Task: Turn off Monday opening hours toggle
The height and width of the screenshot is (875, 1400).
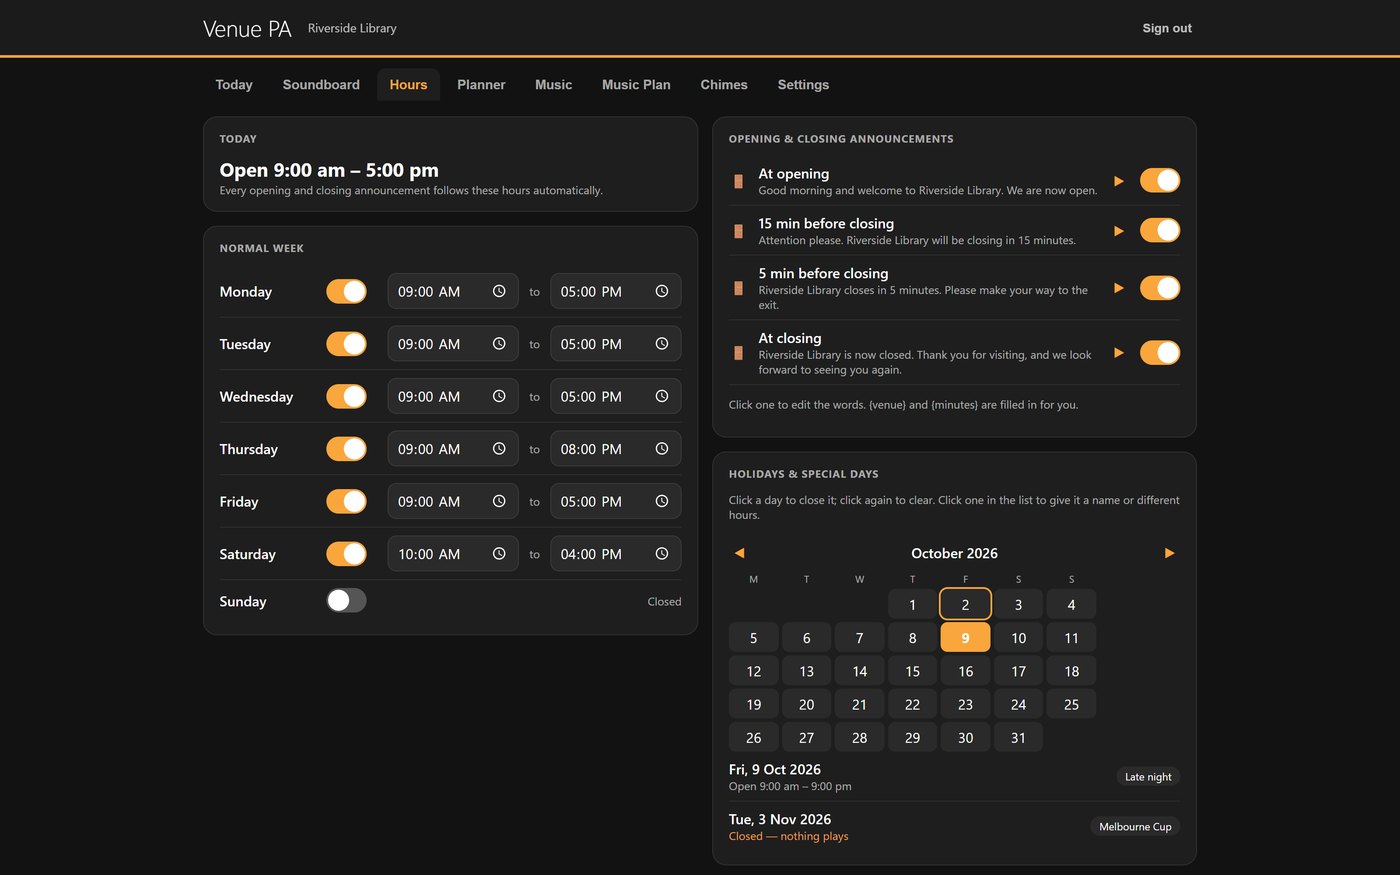Action: click(346, 291)
